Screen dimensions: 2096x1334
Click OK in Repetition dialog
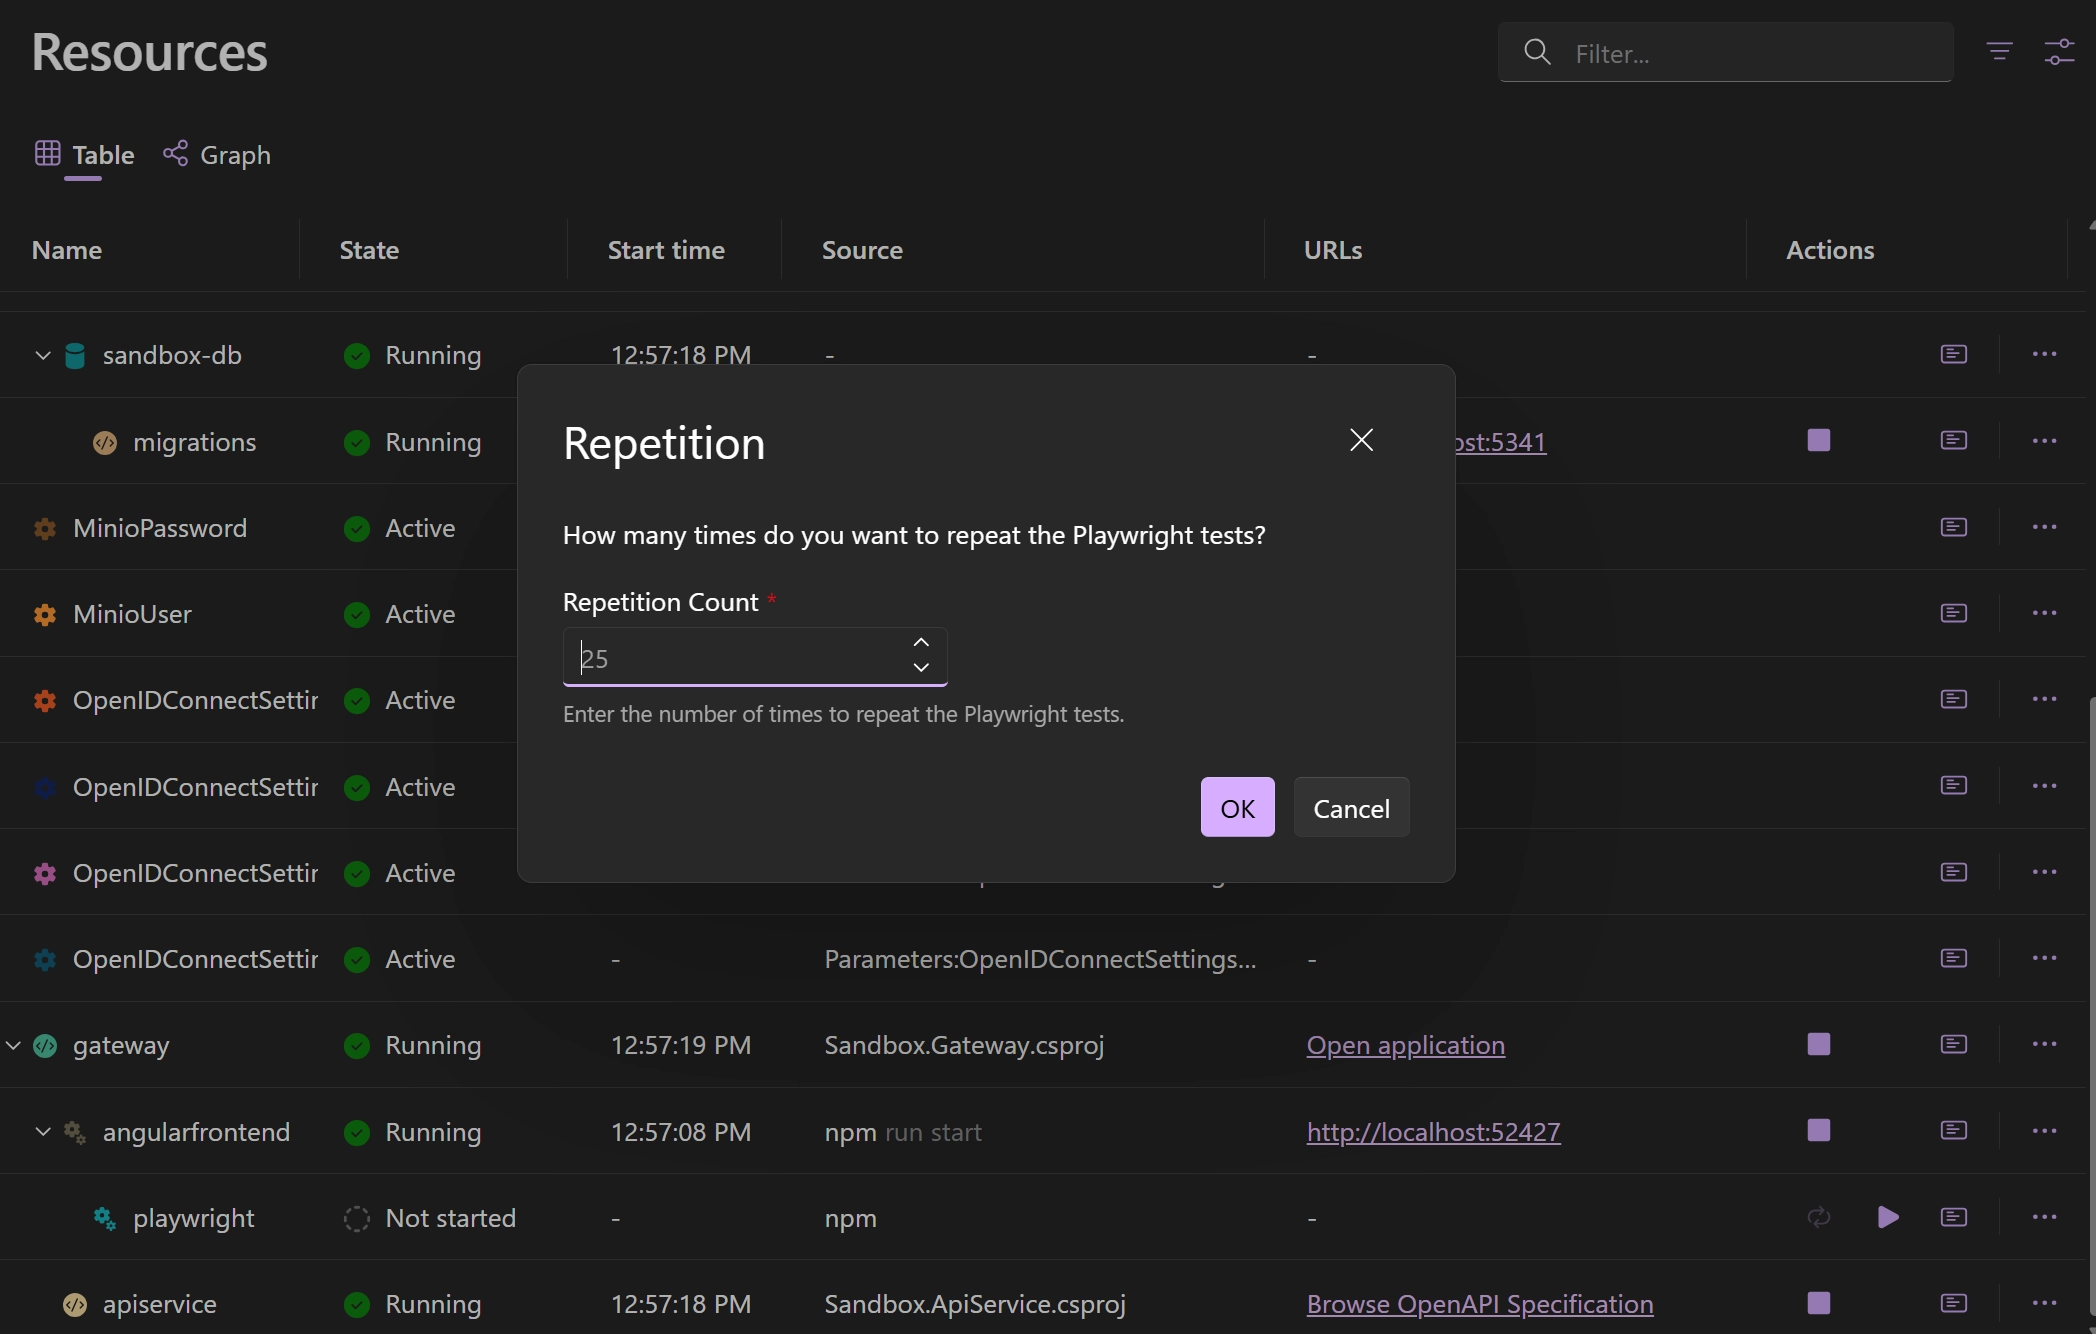coord(1237,807)
